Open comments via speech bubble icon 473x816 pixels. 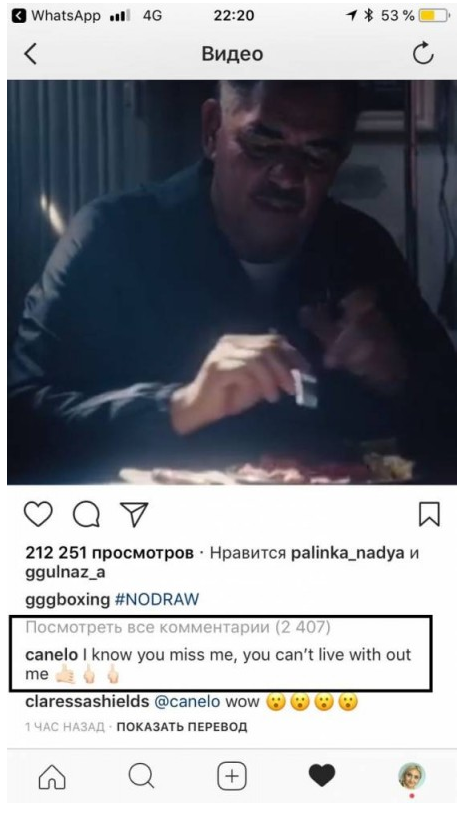tap(86, 514)
